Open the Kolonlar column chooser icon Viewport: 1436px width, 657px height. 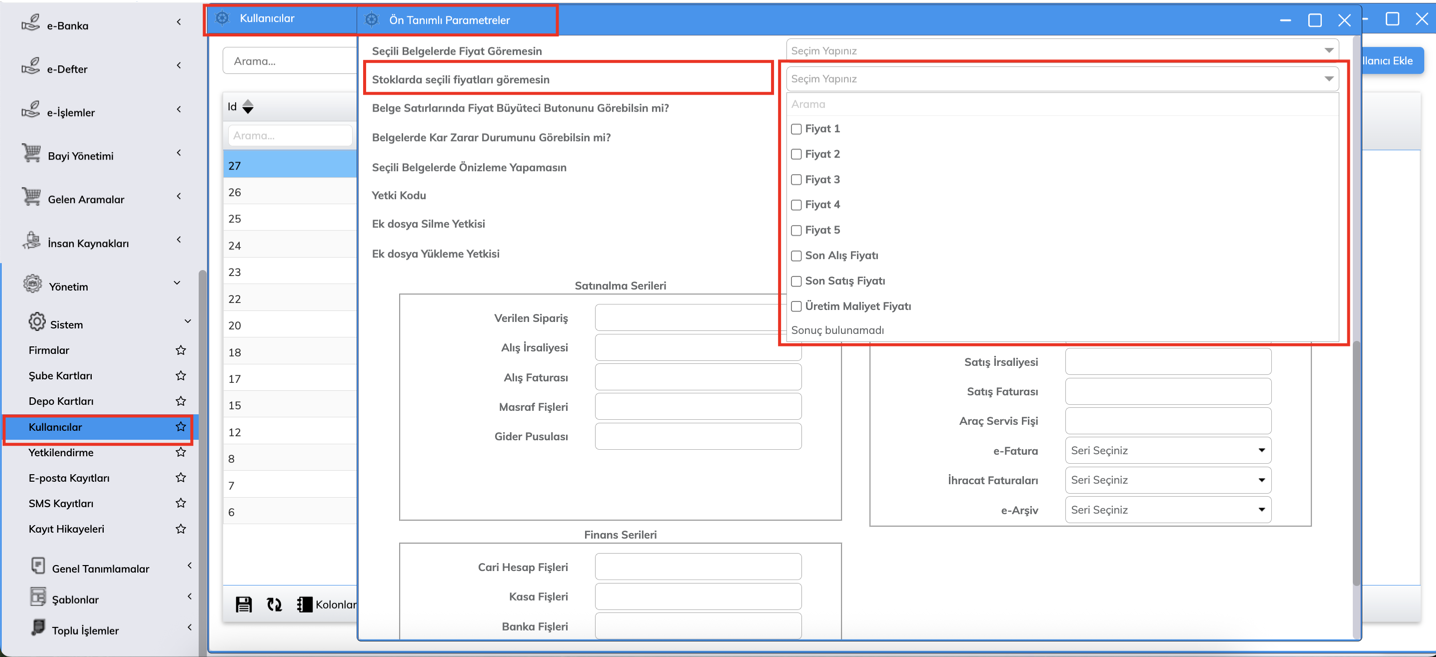point(305,604)
